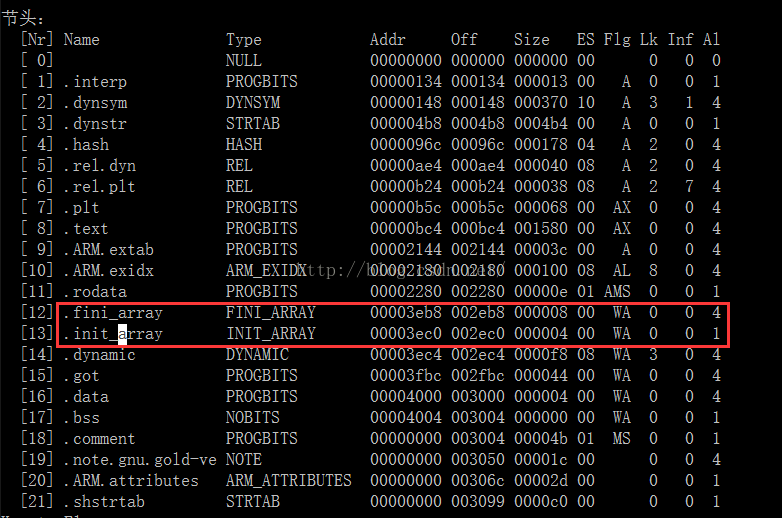Select the NOTE type value
Screen dimensions: 782x518
pyautogui.click(x=244, y=460)
